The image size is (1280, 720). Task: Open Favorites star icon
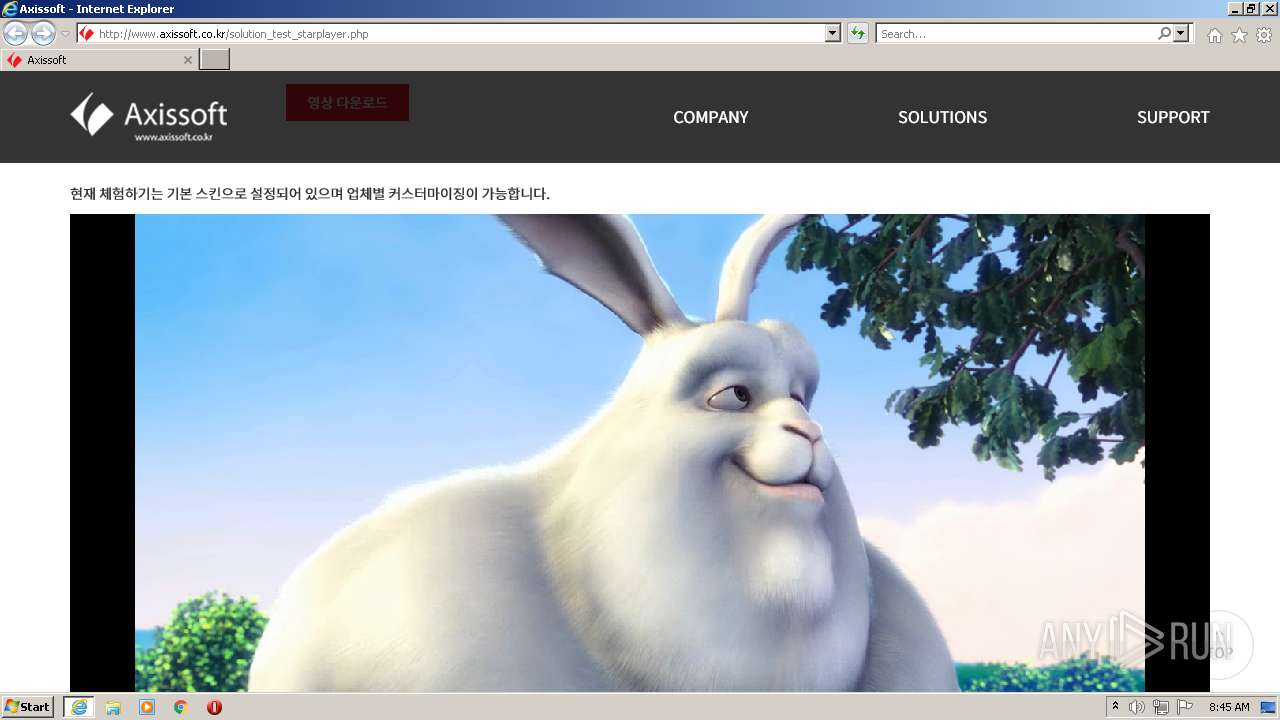tap(1239, 35)
